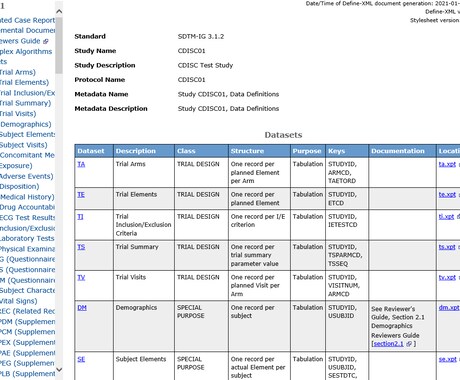The height and width of the screenshot is (380, 460).
Task: Go to SUPPDM Supplemental entry in sidebar
Action: point(27,322)
